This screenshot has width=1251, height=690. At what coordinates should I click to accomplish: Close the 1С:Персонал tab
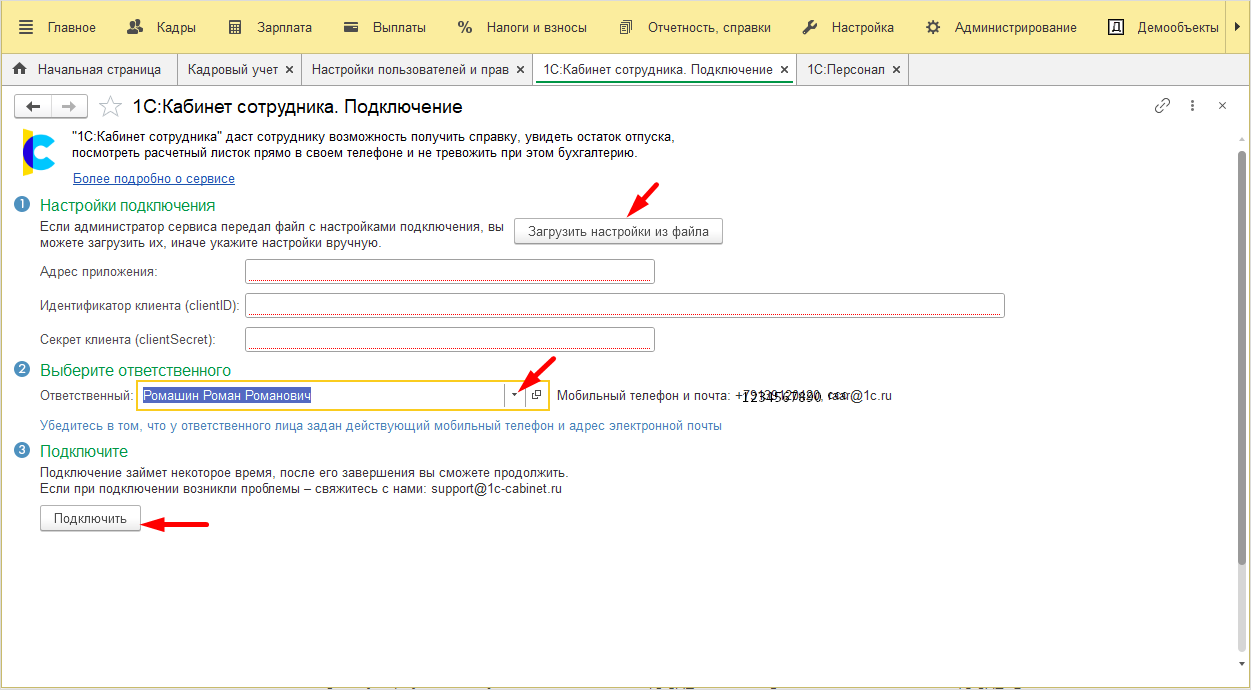[896, 70]
